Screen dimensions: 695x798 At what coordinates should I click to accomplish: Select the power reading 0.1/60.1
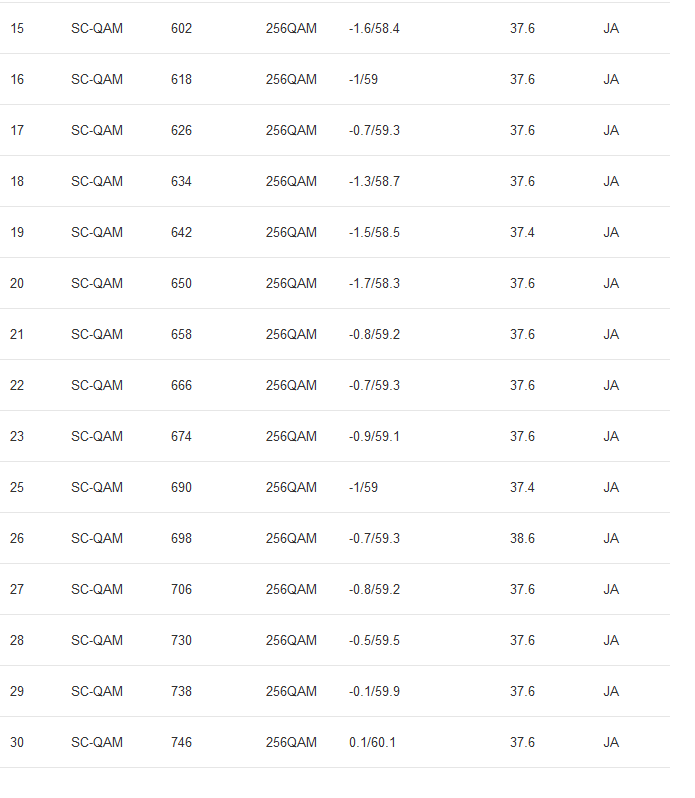(372, 743)
